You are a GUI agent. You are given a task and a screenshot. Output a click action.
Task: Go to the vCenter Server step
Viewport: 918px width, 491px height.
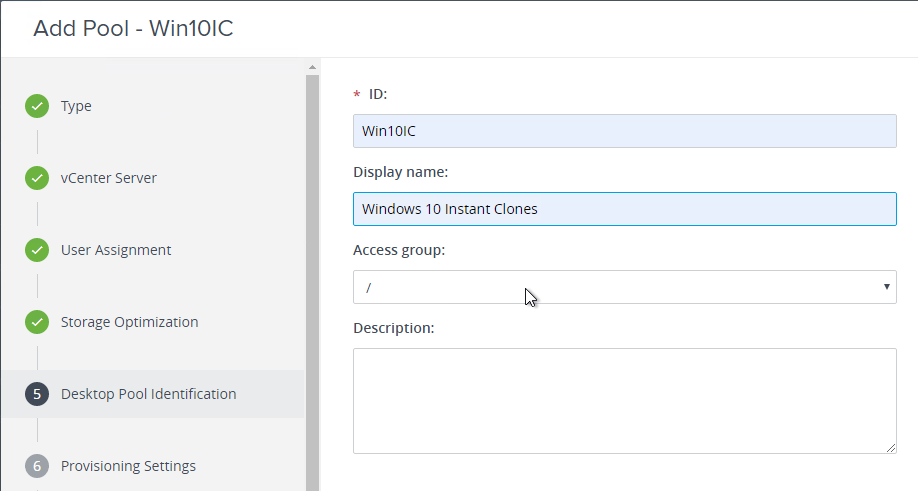tap(109, 178)
